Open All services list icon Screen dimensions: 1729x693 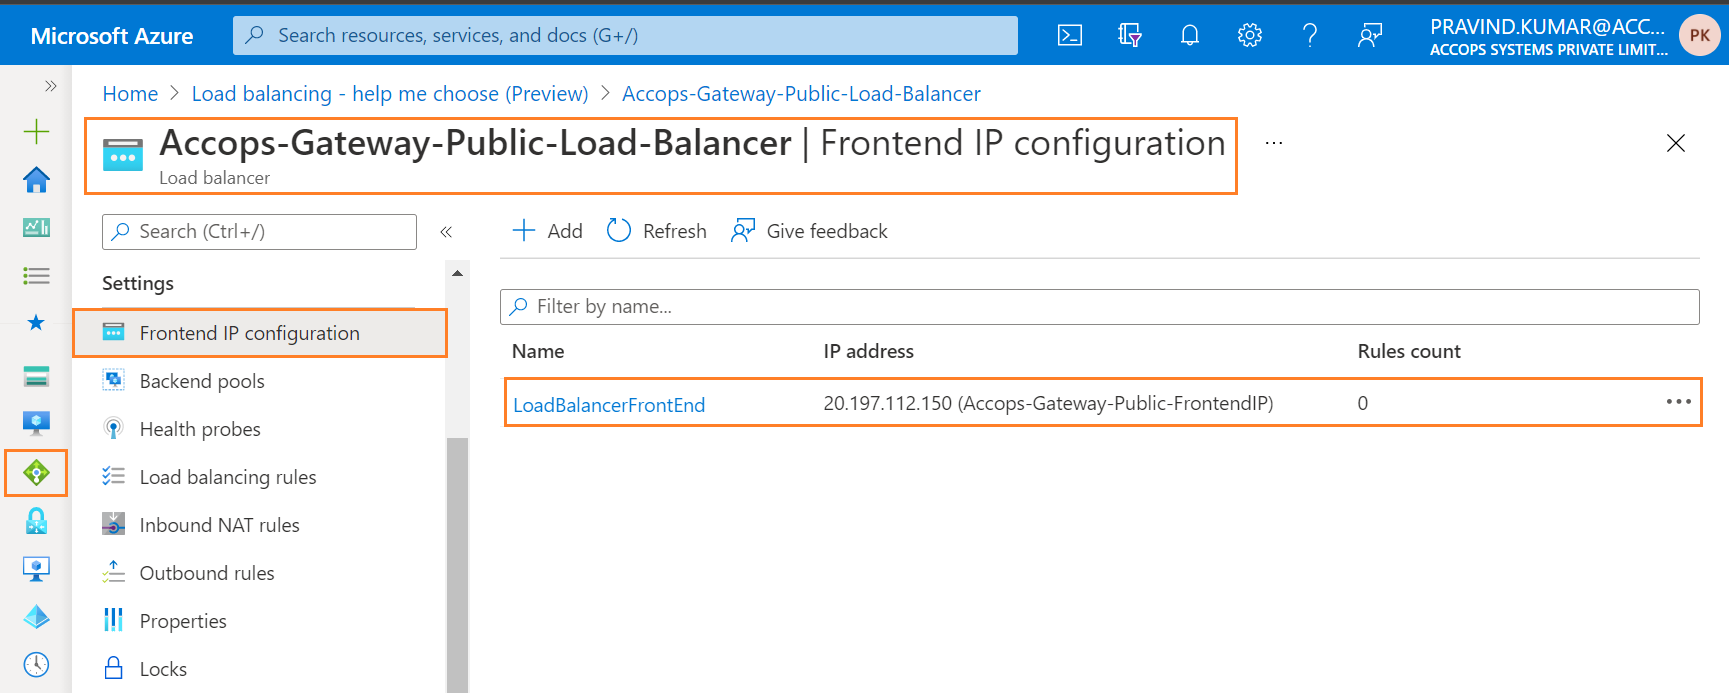[36, 275]
